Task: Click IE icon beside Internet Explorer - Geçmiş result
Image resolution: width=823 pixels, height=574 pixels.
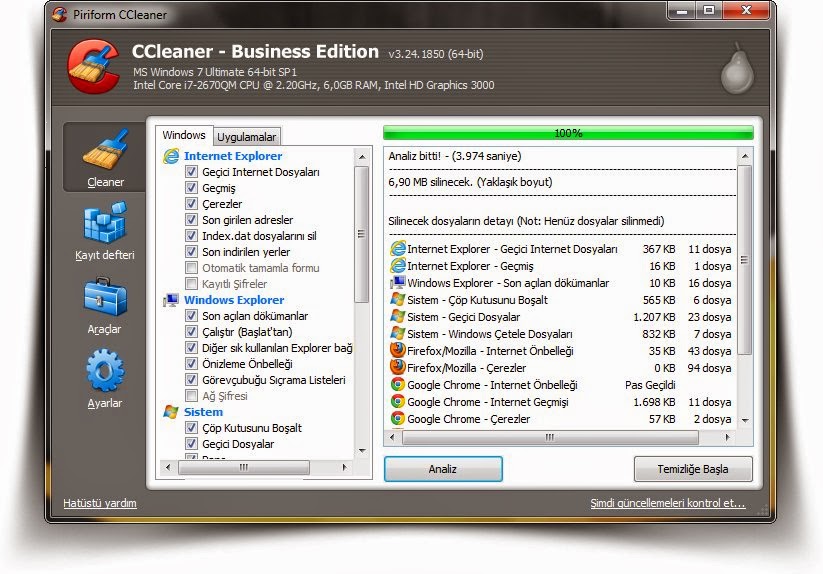Action: tap(398, 266)
